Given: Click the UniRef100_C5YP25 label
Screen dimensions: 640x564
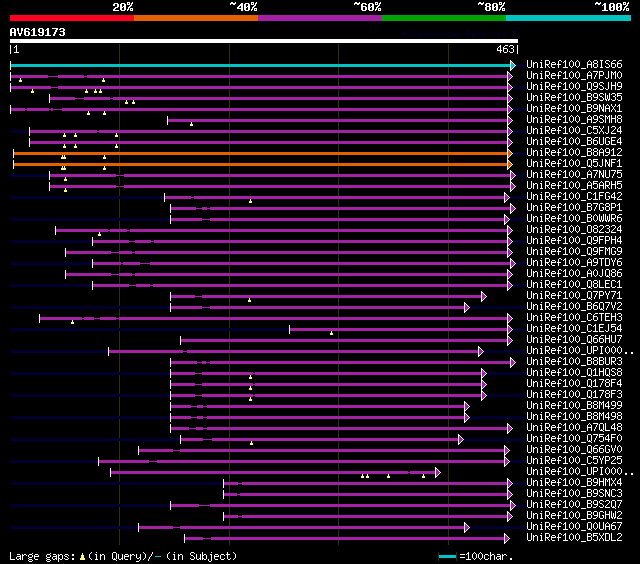Looking at the screenshot, I should 574,461.
